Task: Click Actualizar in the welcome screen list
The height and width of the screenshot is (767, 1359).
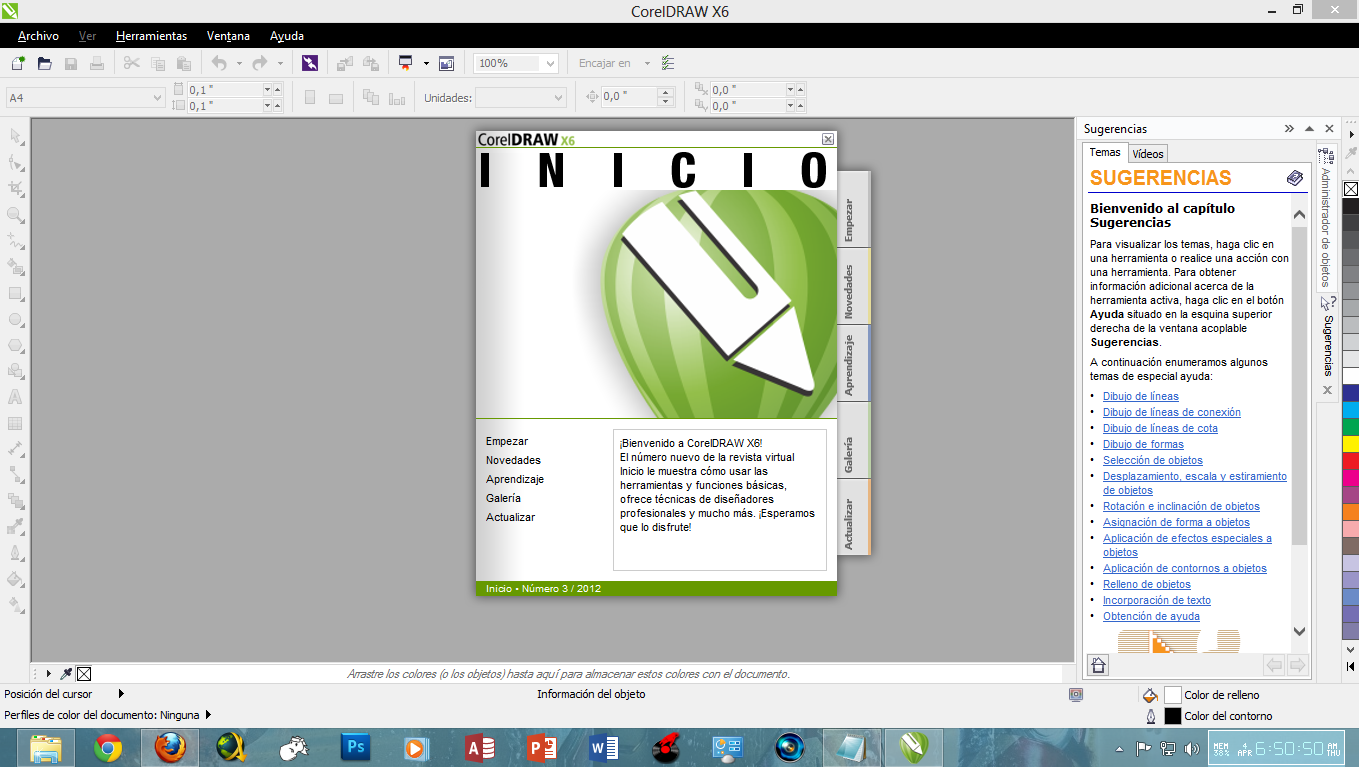Action: tap(510, 517)
